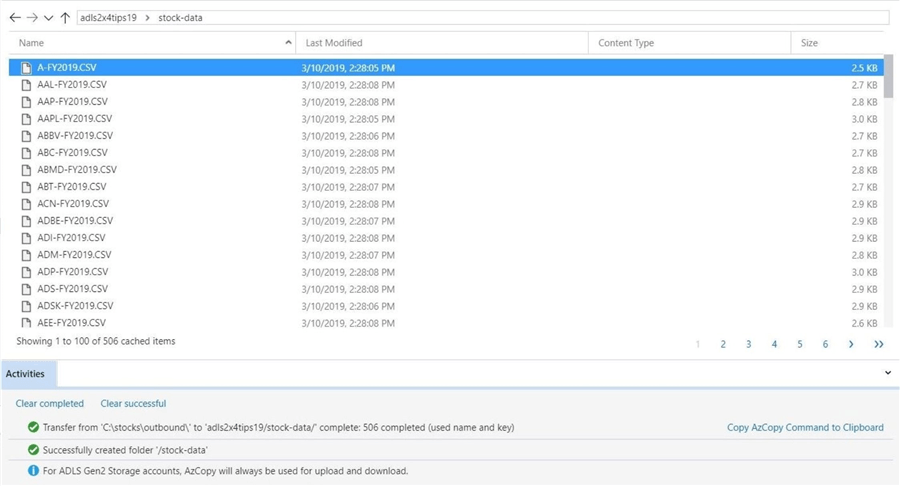Viewport: 900px width, 486px height.
Task: Copy AzCopy Command to Clipboard
Action: pyautogui.click(x=805, y=427)
